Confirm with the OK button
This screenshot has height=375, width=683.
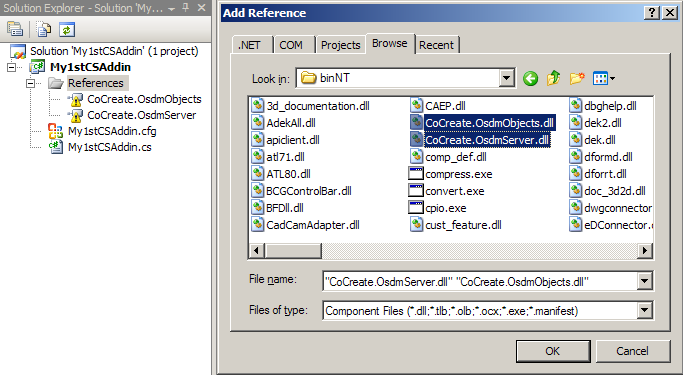pos(553,351)
